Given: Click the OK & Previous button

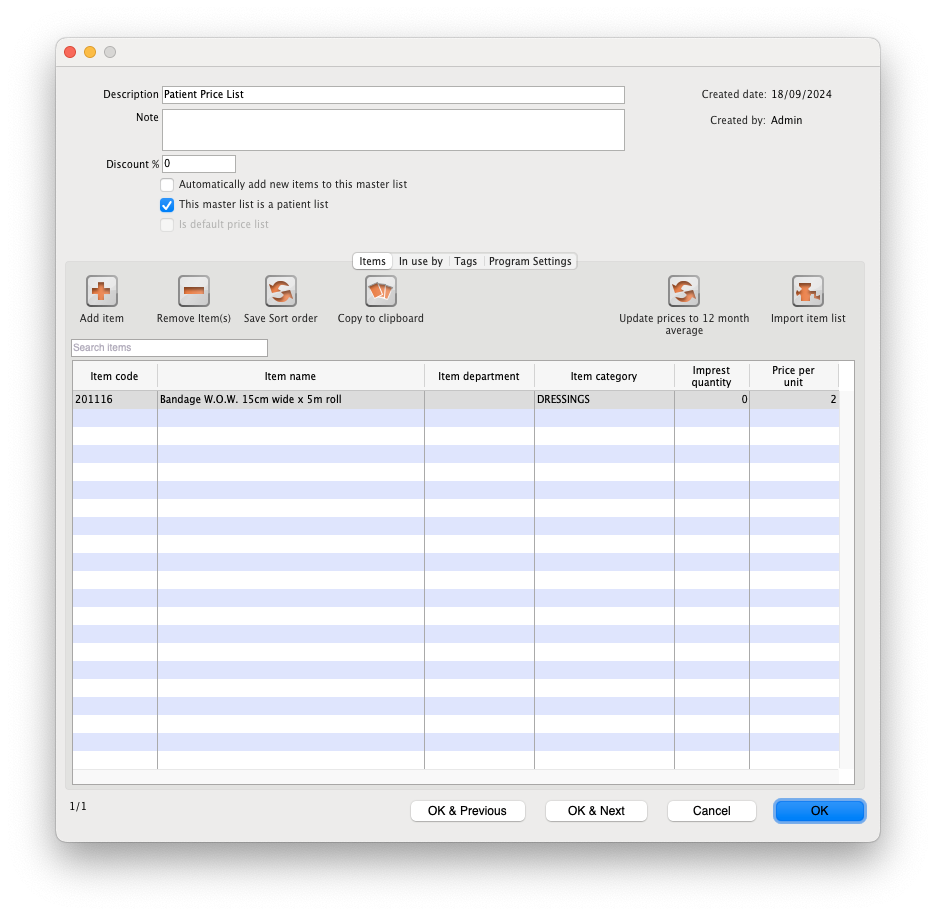Looking at the screenshot, I should point(467,811).
